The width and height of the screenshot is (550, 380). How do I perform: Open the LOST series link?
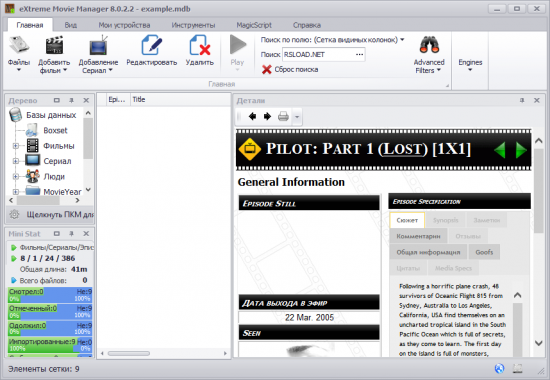point(403,149)
